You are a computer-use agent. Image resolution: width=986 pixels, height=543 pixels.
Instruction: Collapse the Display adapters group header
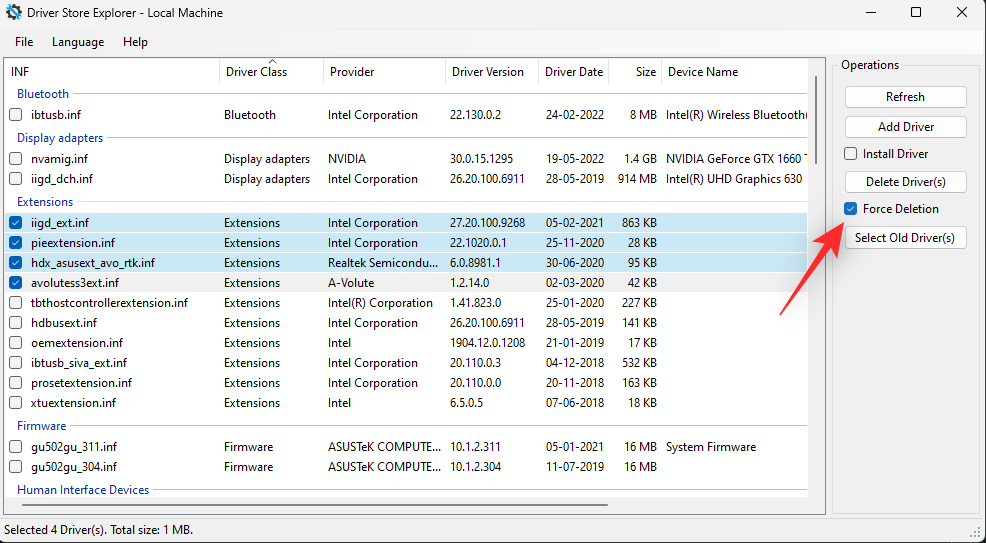coord(60,138)
